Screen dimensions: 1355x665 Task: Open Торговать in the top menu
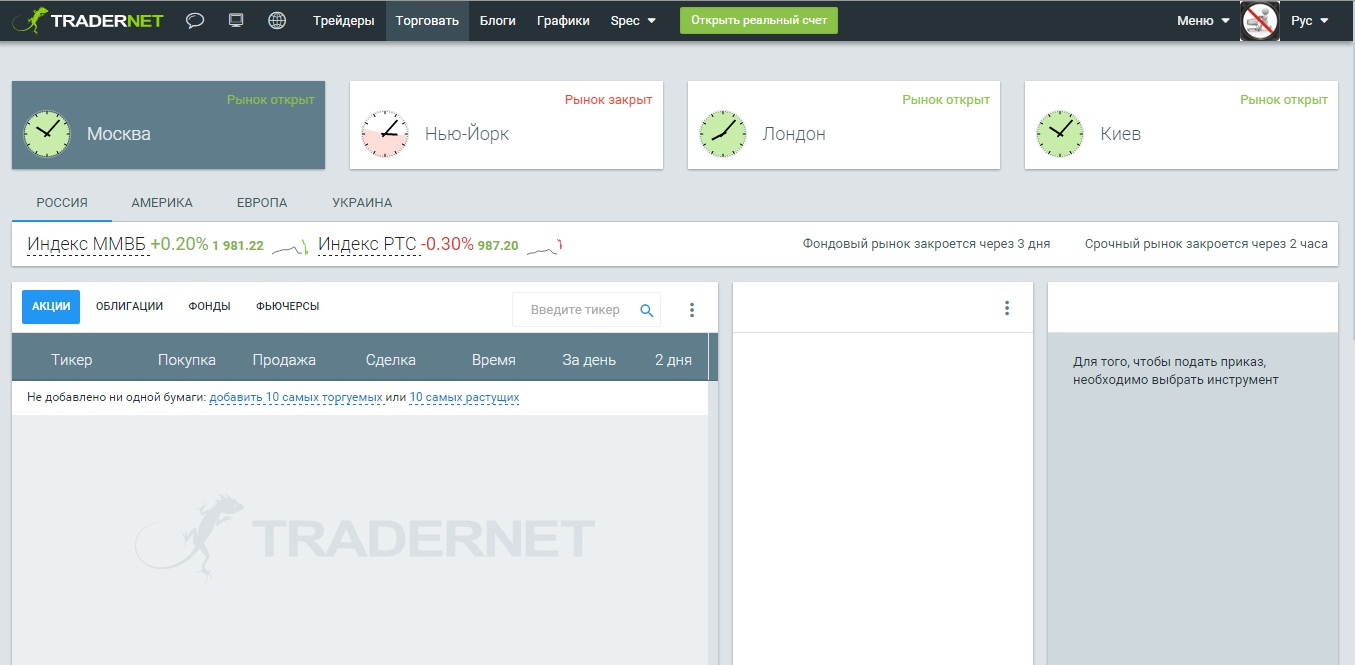427,20
